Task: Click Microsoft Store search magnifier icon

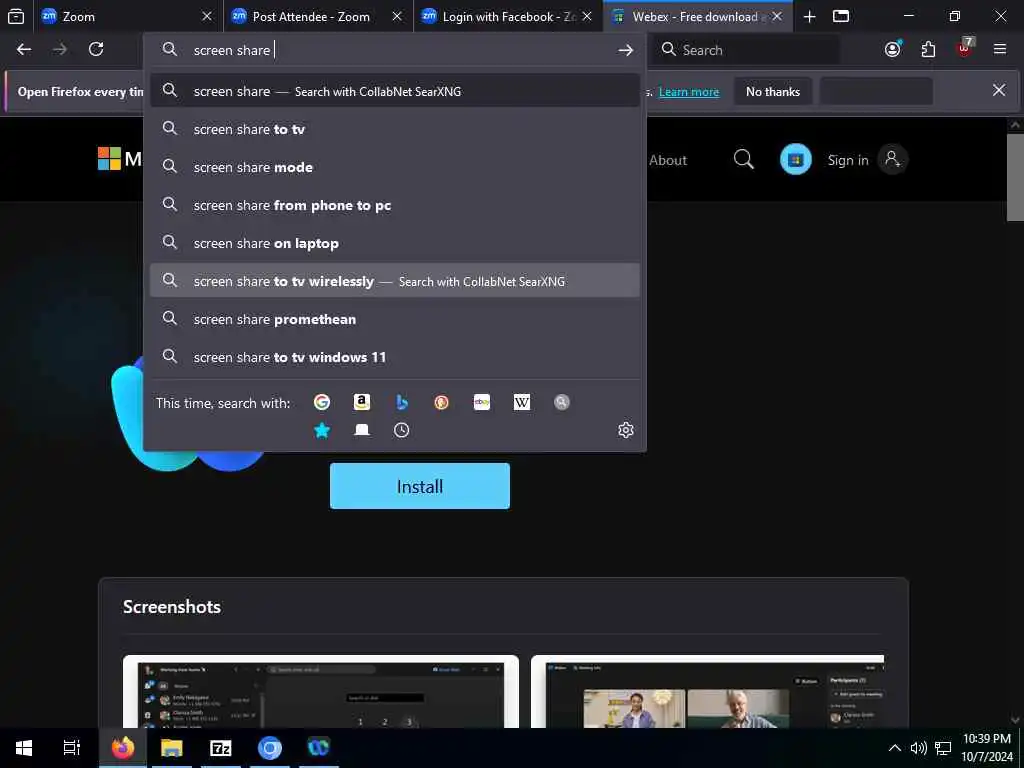Action: pyautogui.click(x=743, y=159)
